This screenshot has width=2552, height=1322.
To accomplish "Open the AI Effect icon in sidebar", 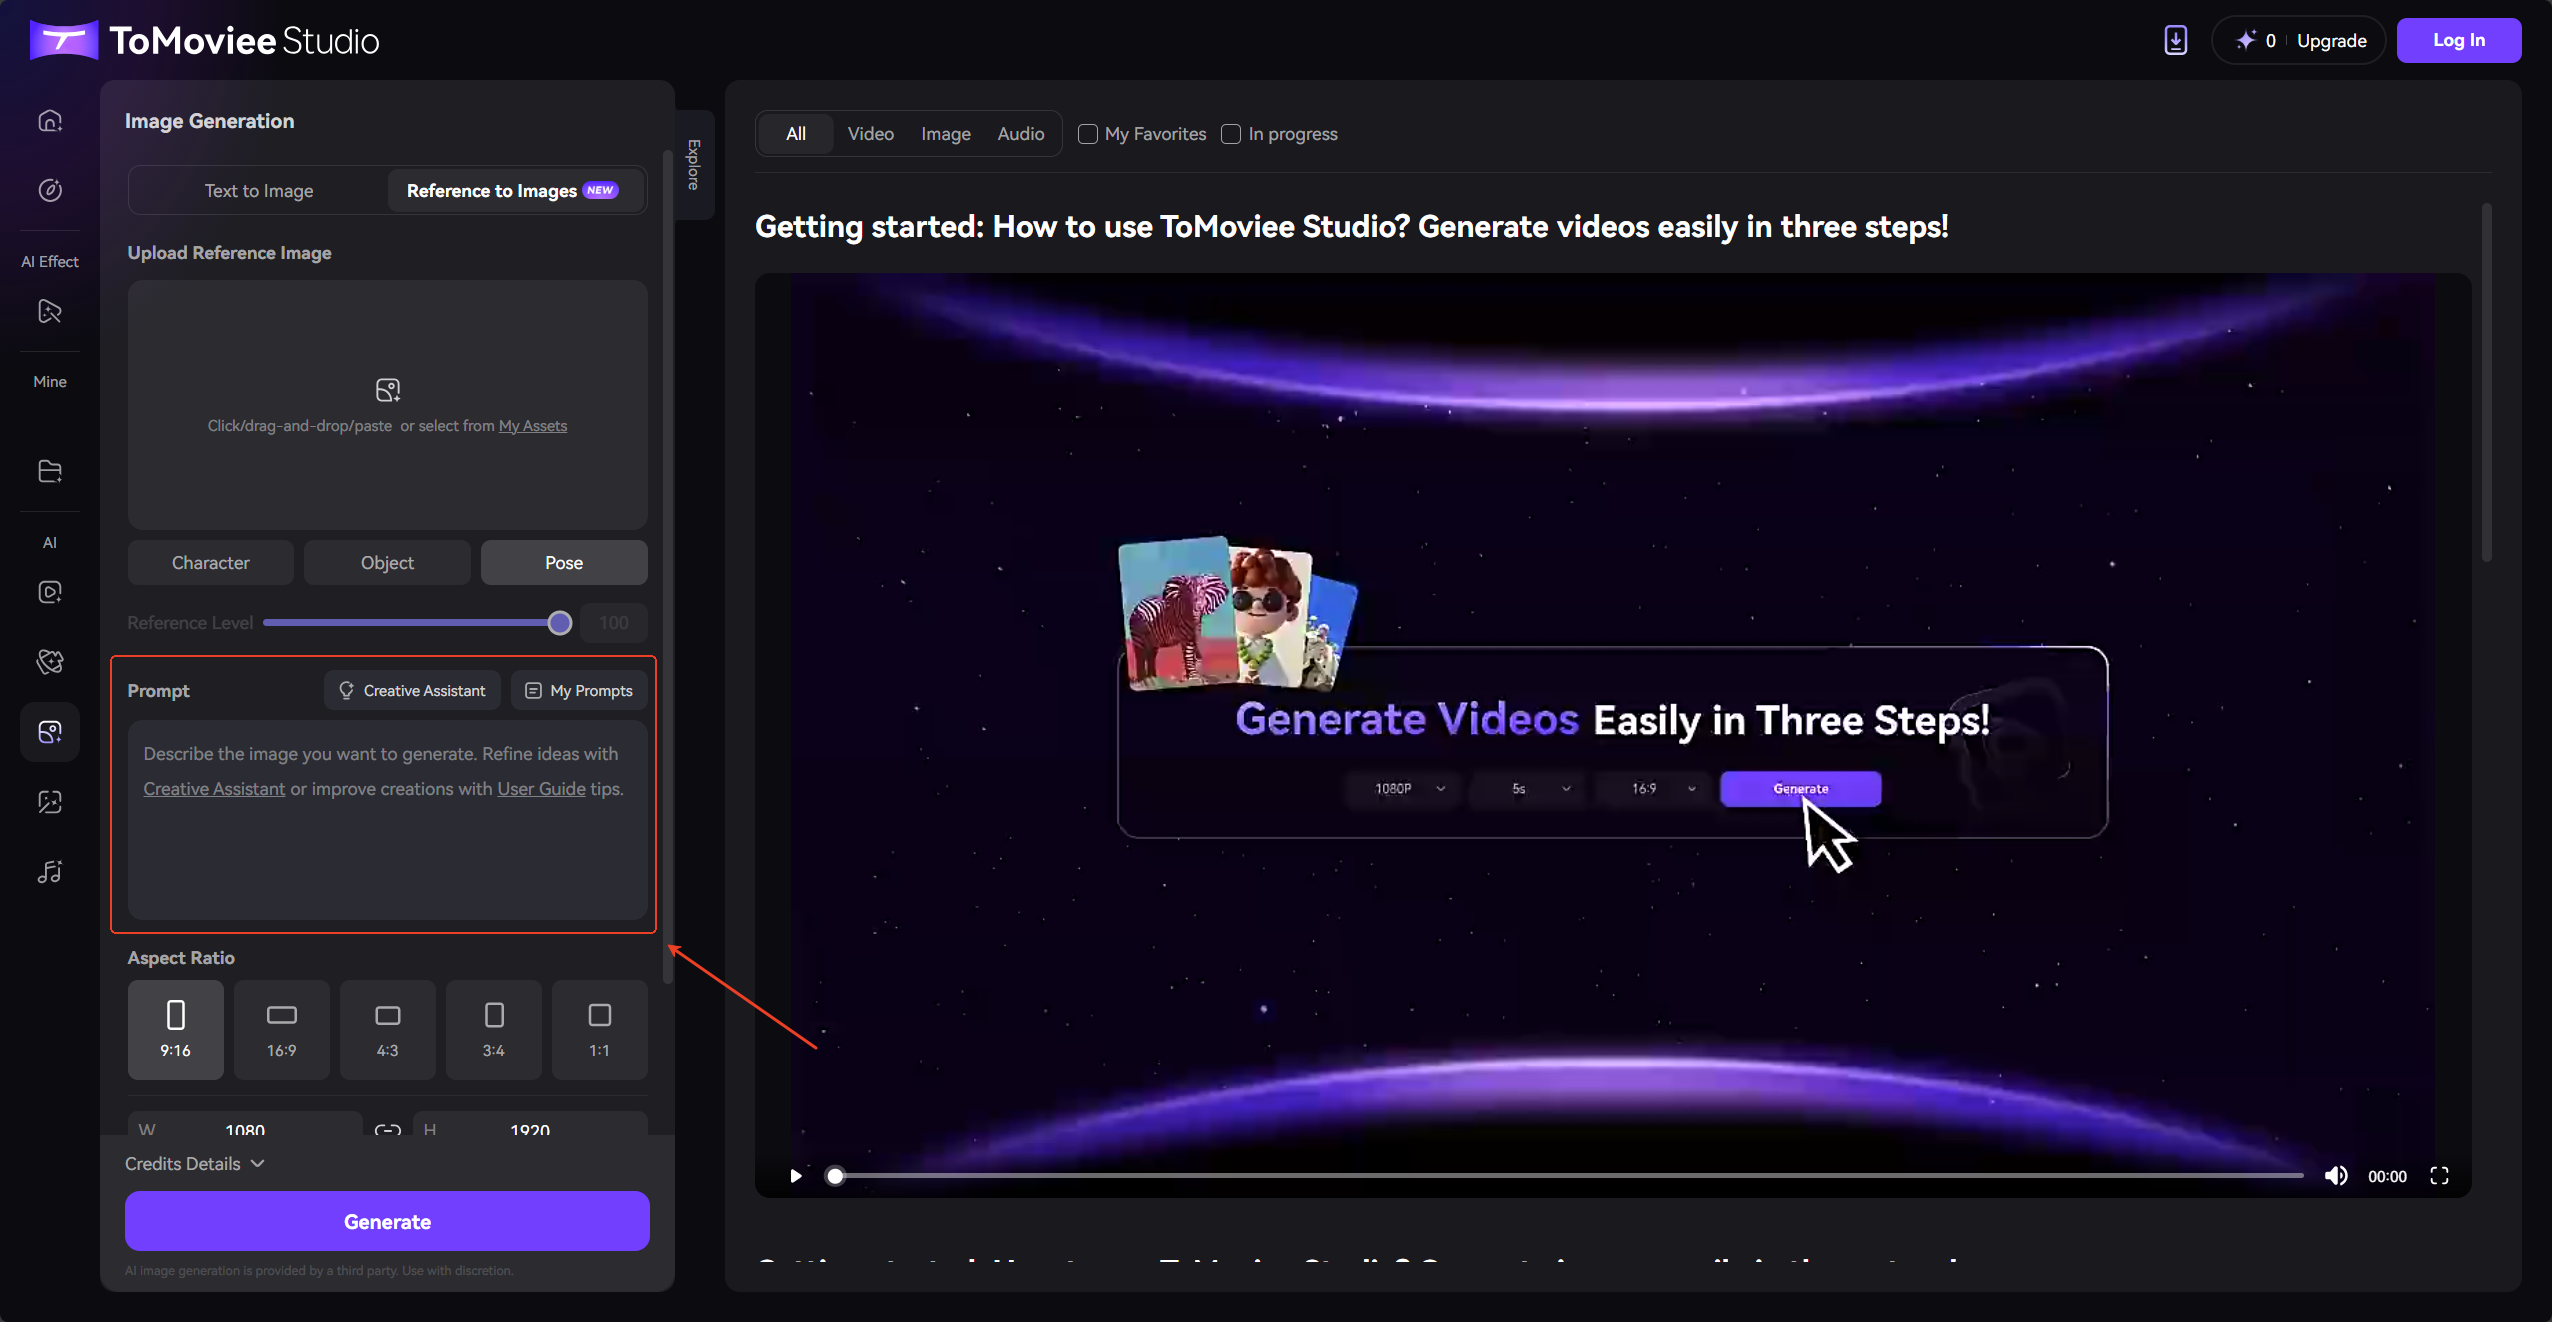I will click(x=50, y=311).
